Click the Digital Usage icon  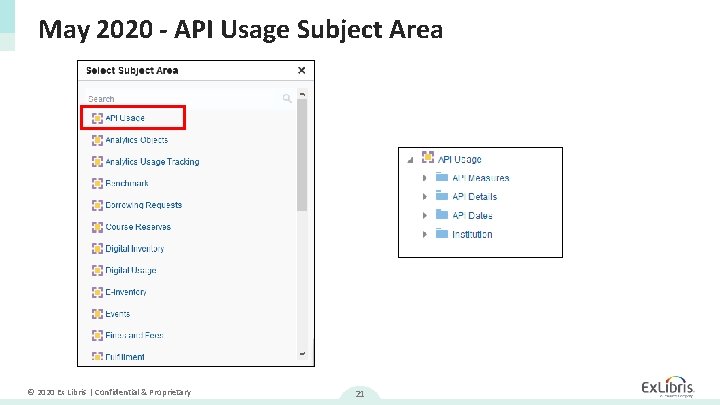(97, 270)
